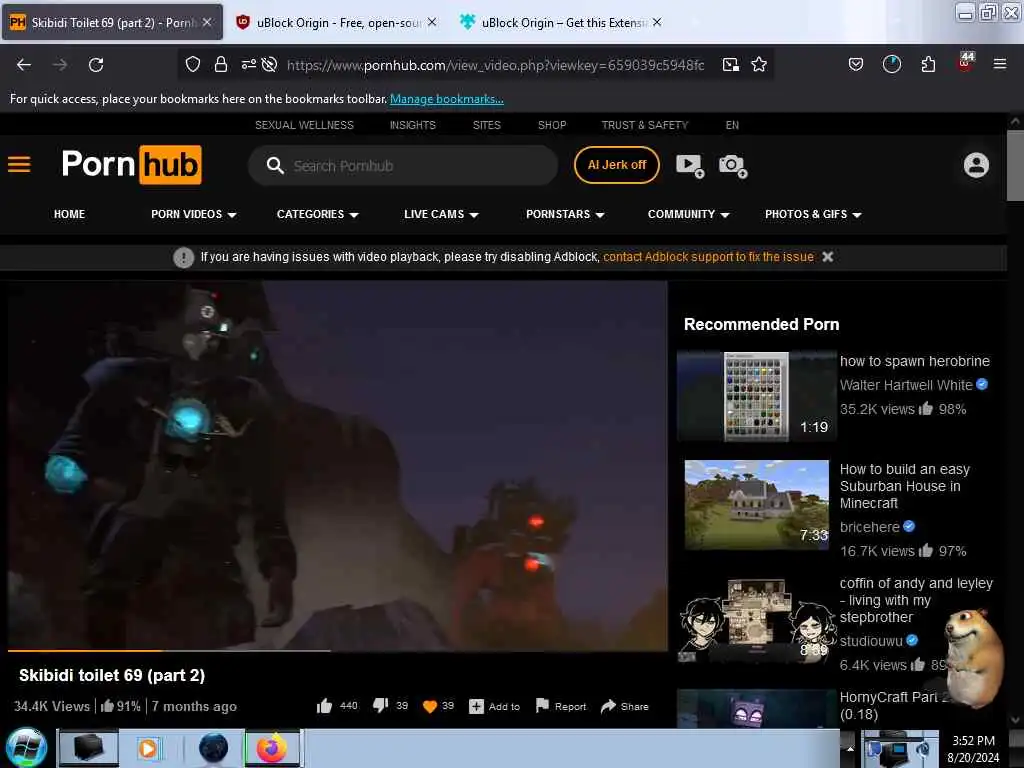Open the tracking protection shield panel
The height and width of the screenshot is (768, 1024).
click(x=193, y=64)
